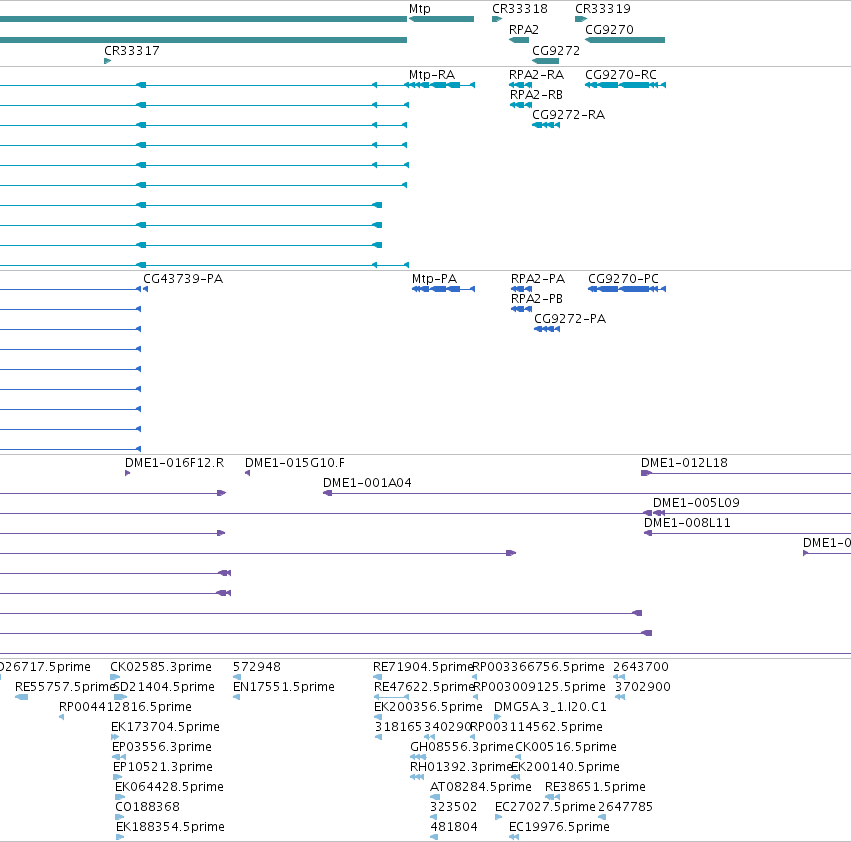Click the DME1-001A04 clone label
The image size is (851, 842).
coord(367,483)
